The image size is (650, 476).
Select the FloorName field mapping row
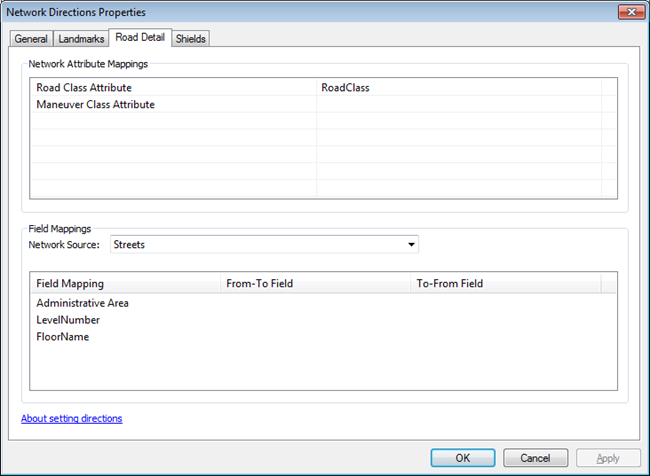point(63,337)
